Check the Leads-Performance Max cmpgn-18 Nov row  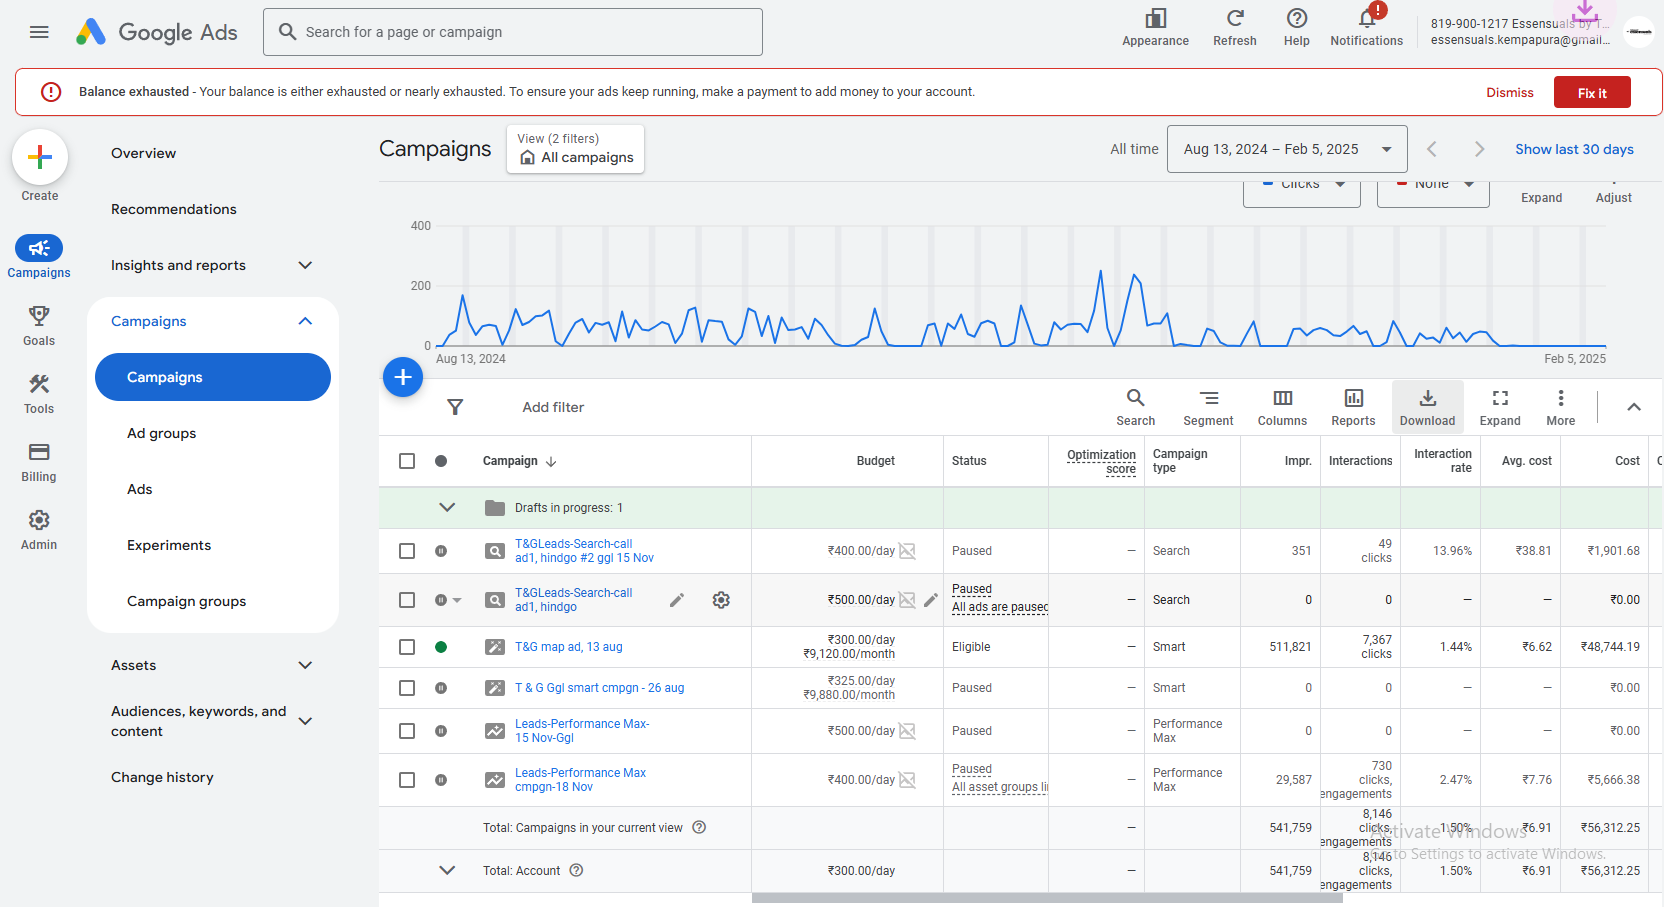click(407, 780)
